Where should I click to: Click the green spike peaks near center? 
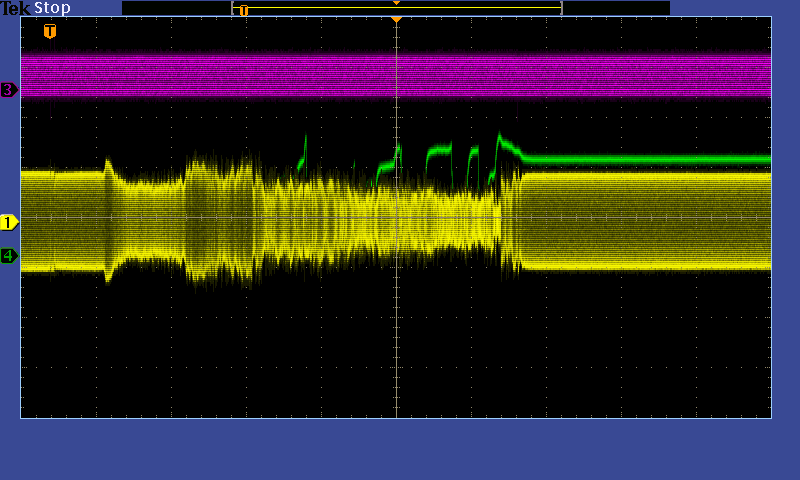tap(438, 150)
